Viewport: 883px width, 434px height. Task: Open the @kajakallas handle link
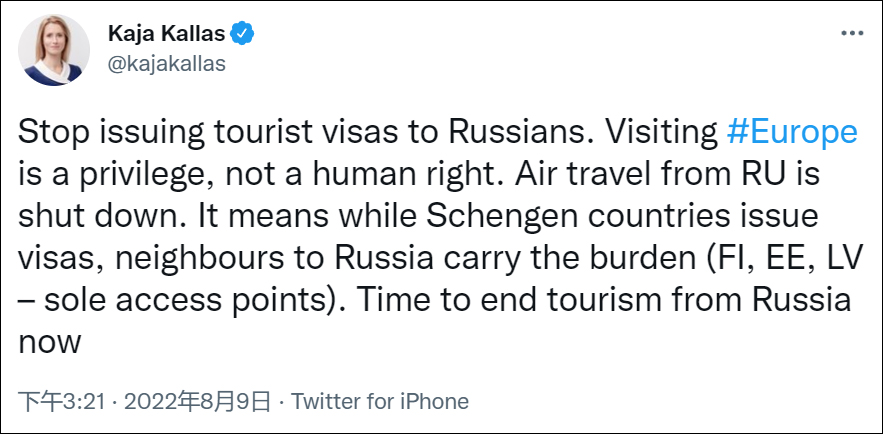pyautogui.click(x=167, y=63)
